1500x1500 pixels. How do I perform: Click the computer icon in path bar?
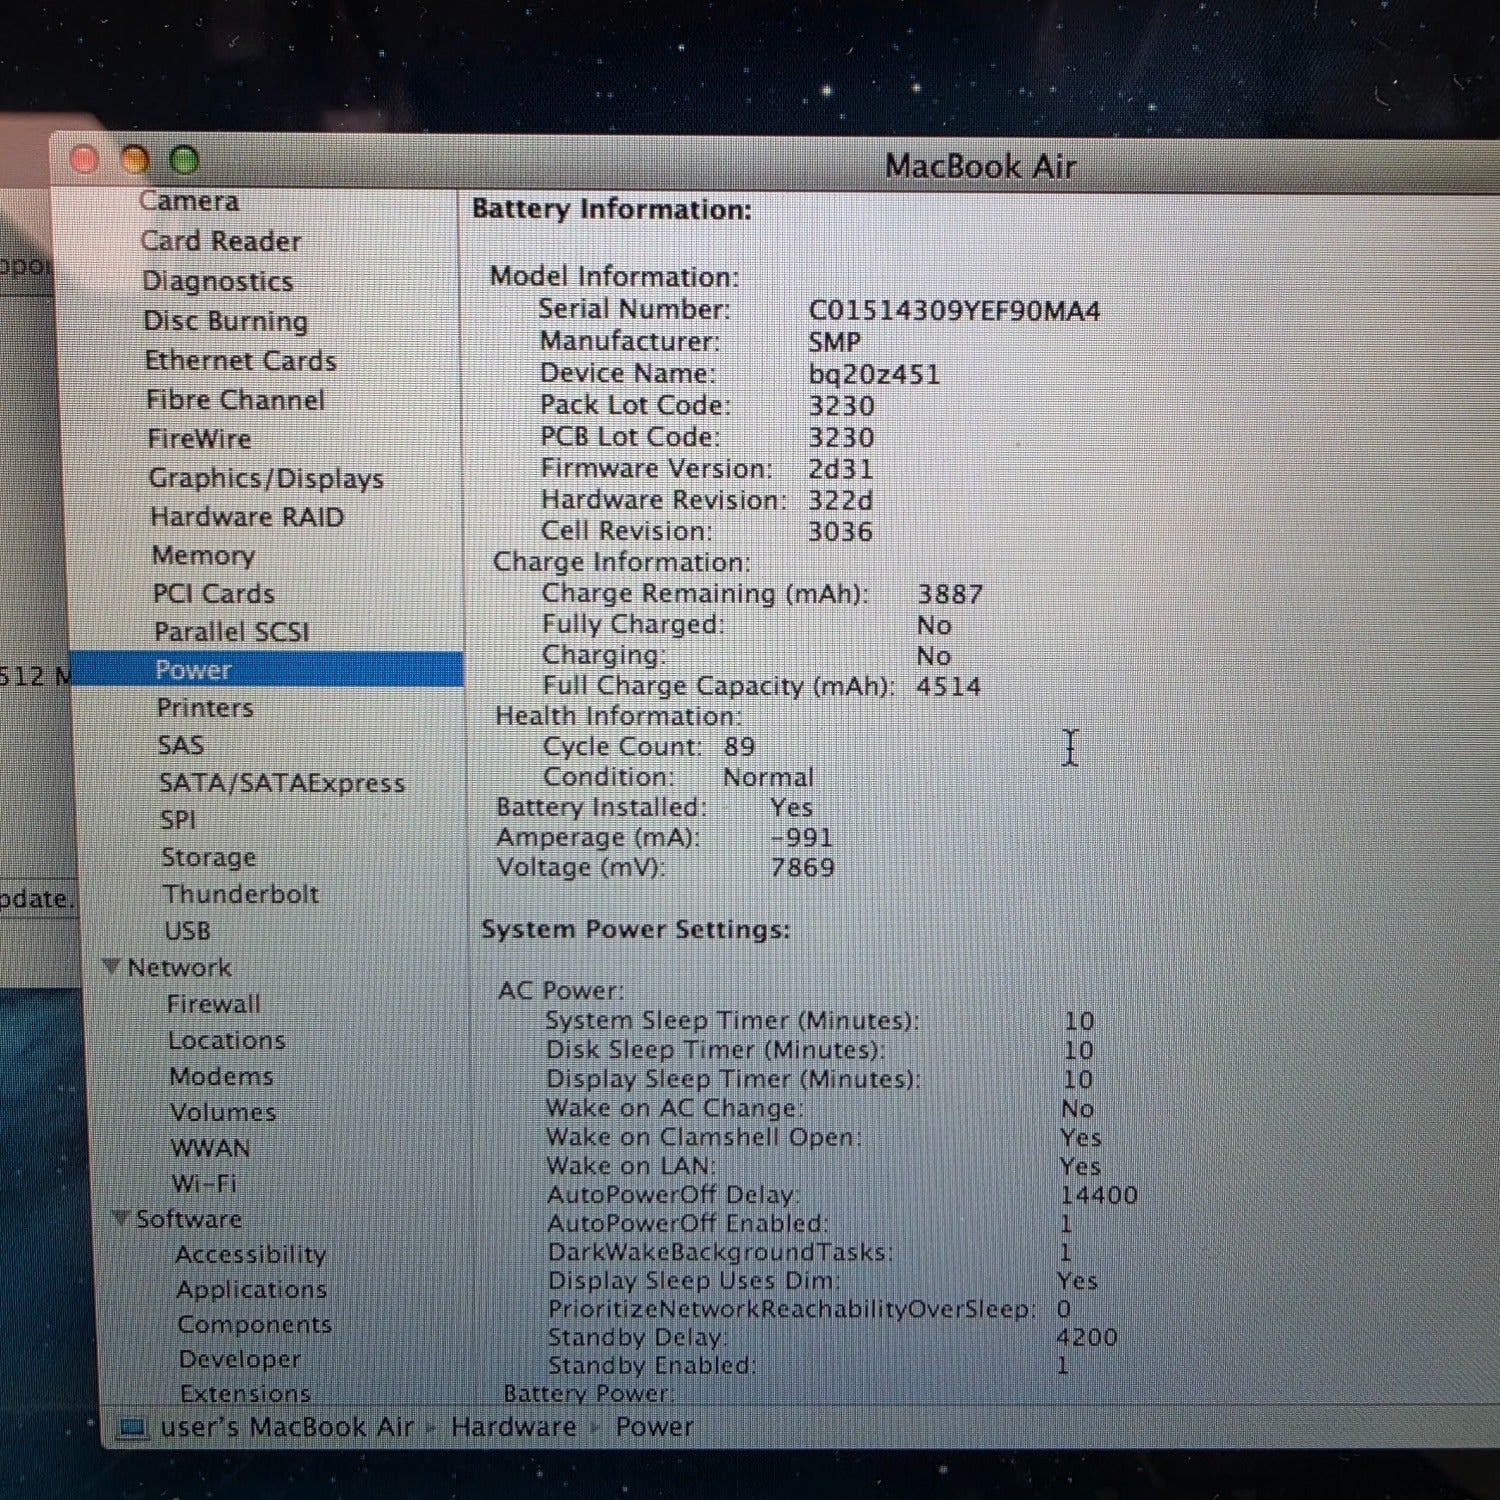(133, 1428)
